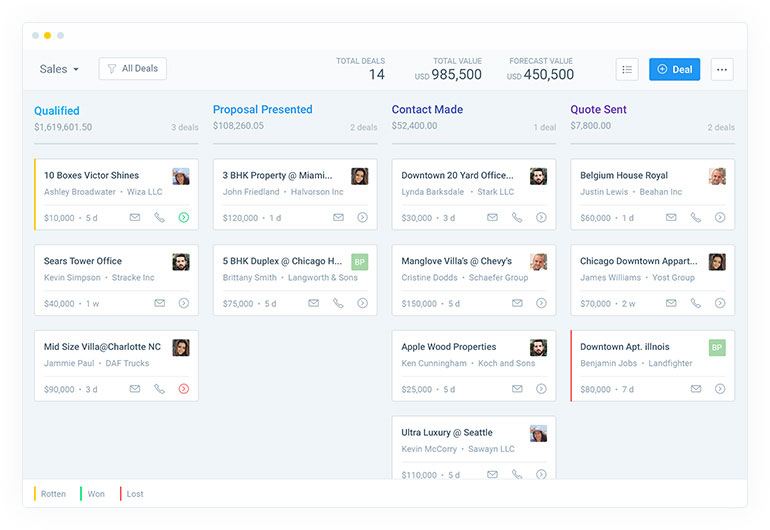770x530 pixels.
Task: Click red arrow on Mid Size Villa card
Action: (x=184, y=389)
